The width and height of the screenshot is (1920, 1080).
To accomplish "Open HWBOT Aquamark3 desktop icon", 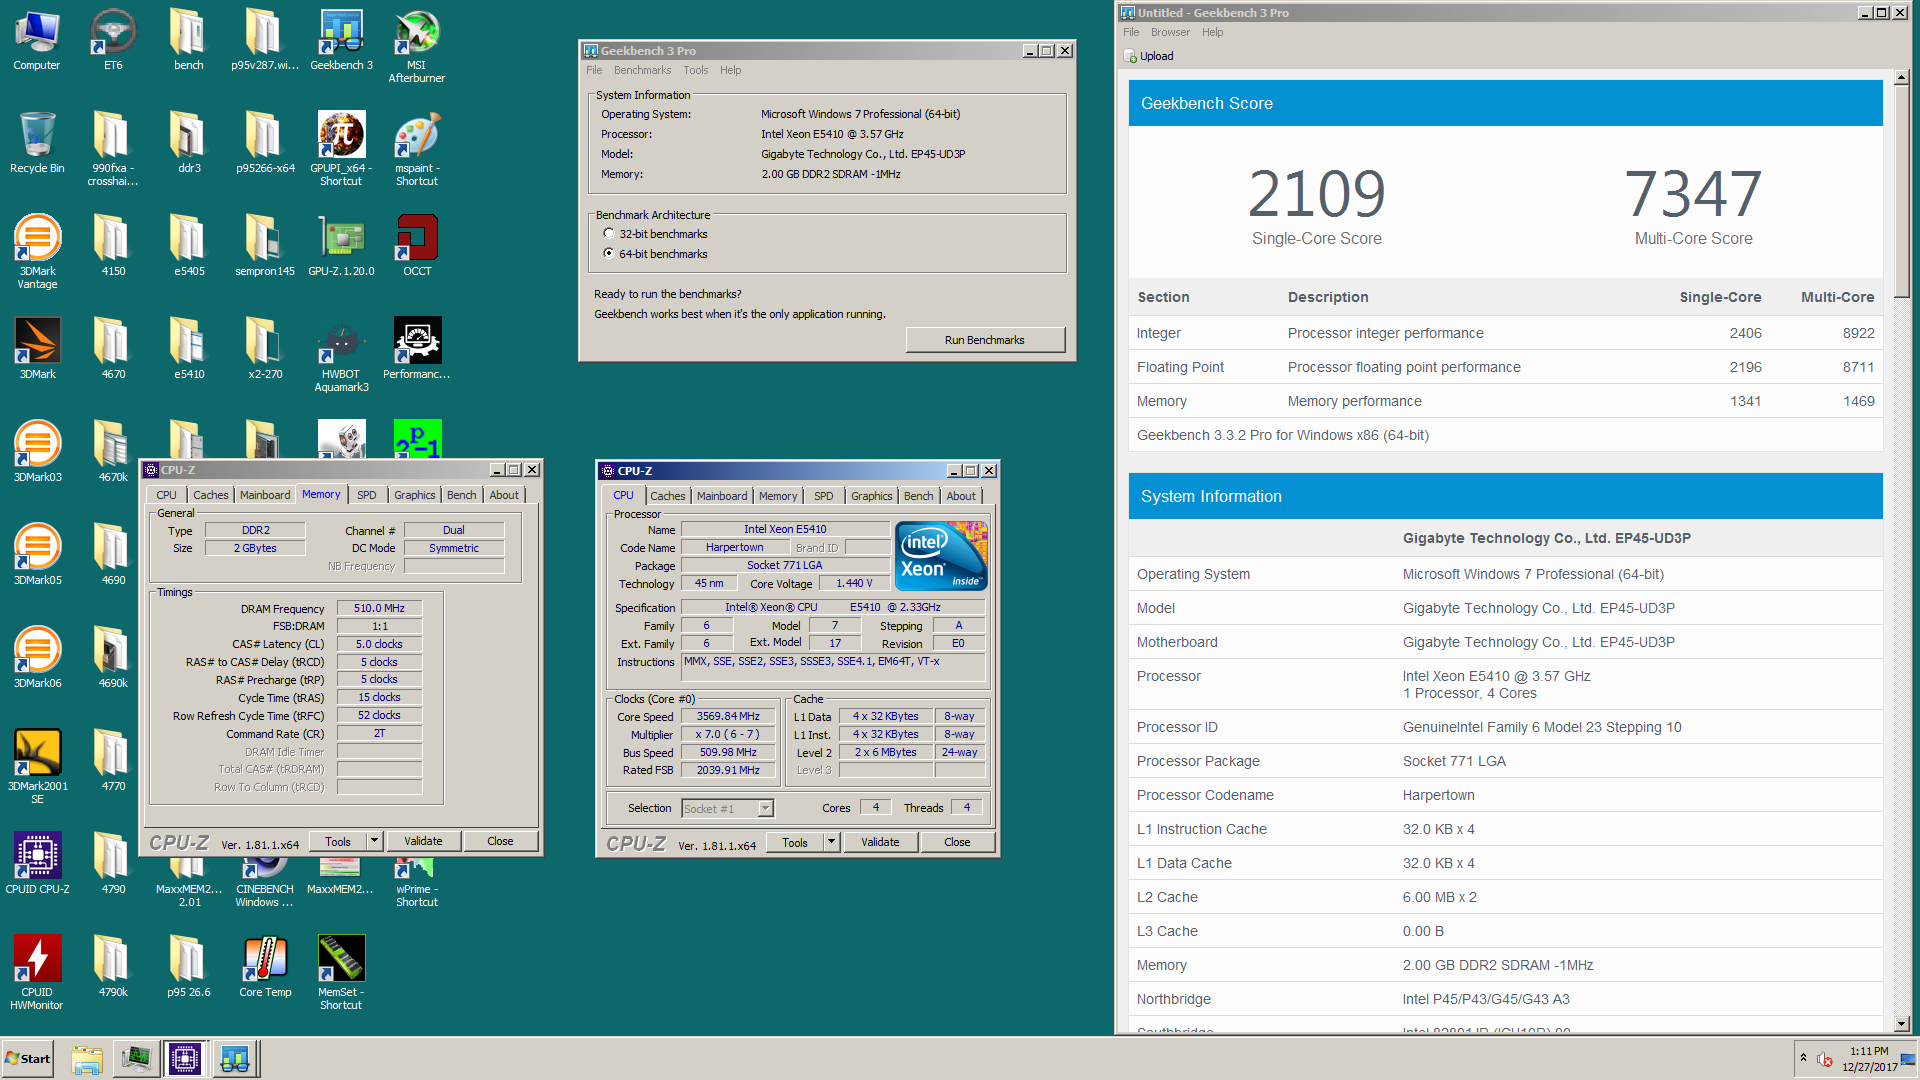I will click(x=341, y=355).
